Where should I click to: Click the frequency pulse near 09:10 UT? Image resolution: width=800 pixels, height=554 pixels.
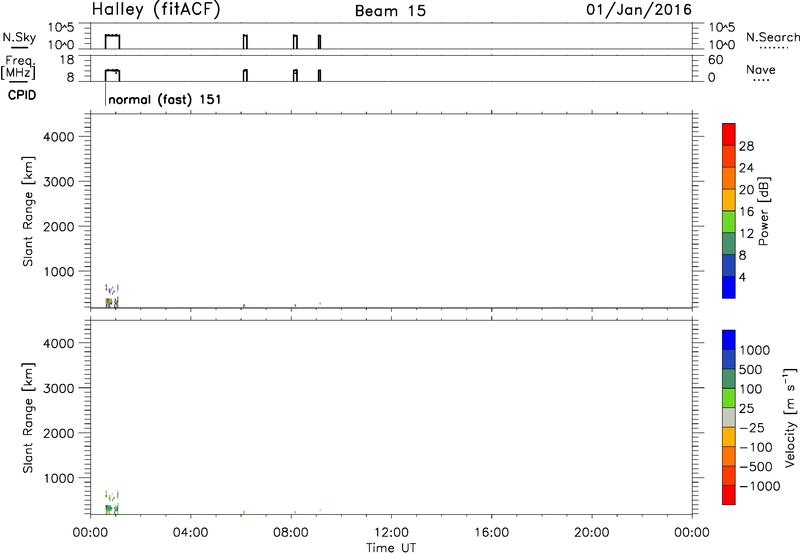pyautogui.click(x=319, y=75)
